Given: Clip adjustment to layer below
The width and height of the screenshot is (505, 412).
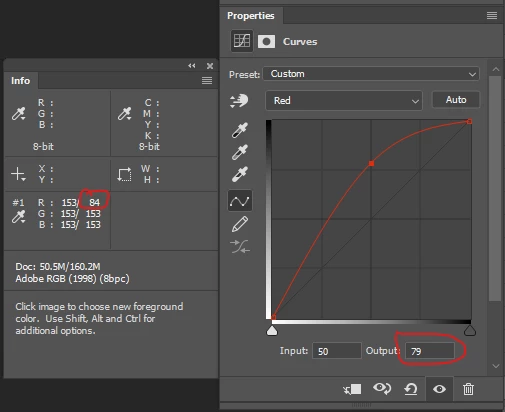Looking at the screenshot, I should [x=352, y=389].
